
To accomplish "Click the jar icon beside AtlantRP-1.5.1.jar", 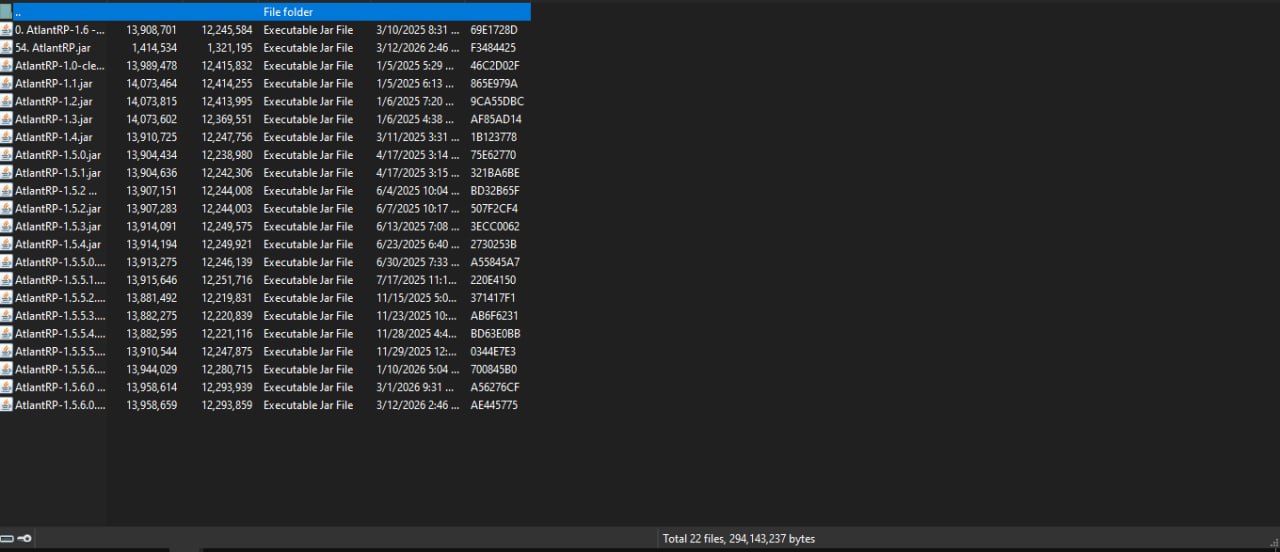I will 6,173.
